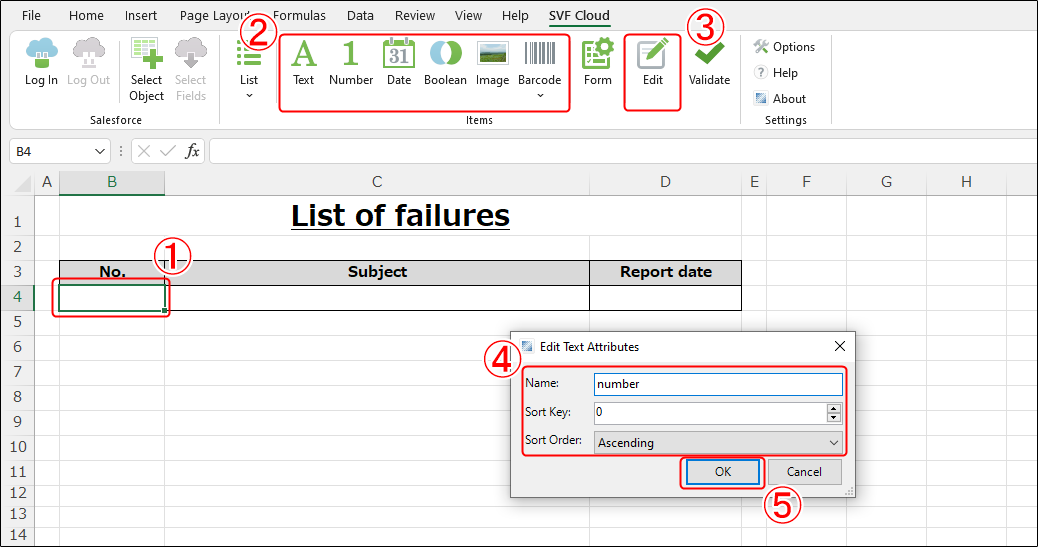Switch to the Data tab
The image size is (1038, 547).
click(x=360, y=15)
